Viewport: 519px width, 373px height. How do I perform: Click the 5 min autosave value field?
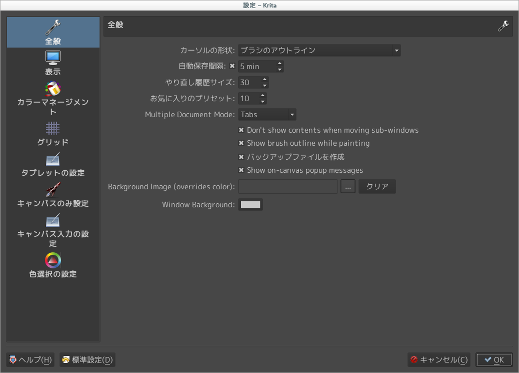(257, 66)
